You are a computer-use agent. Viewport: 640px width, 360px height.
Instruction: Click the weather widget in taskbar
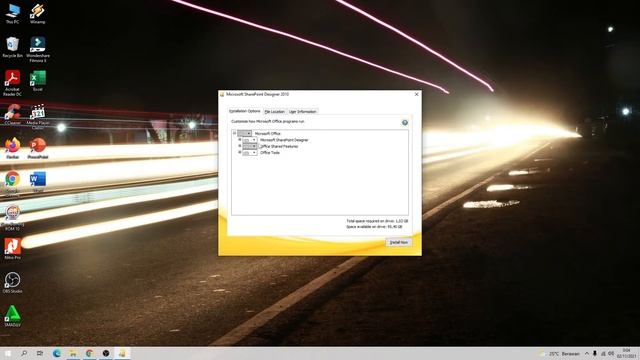click(x=560, y=353)
